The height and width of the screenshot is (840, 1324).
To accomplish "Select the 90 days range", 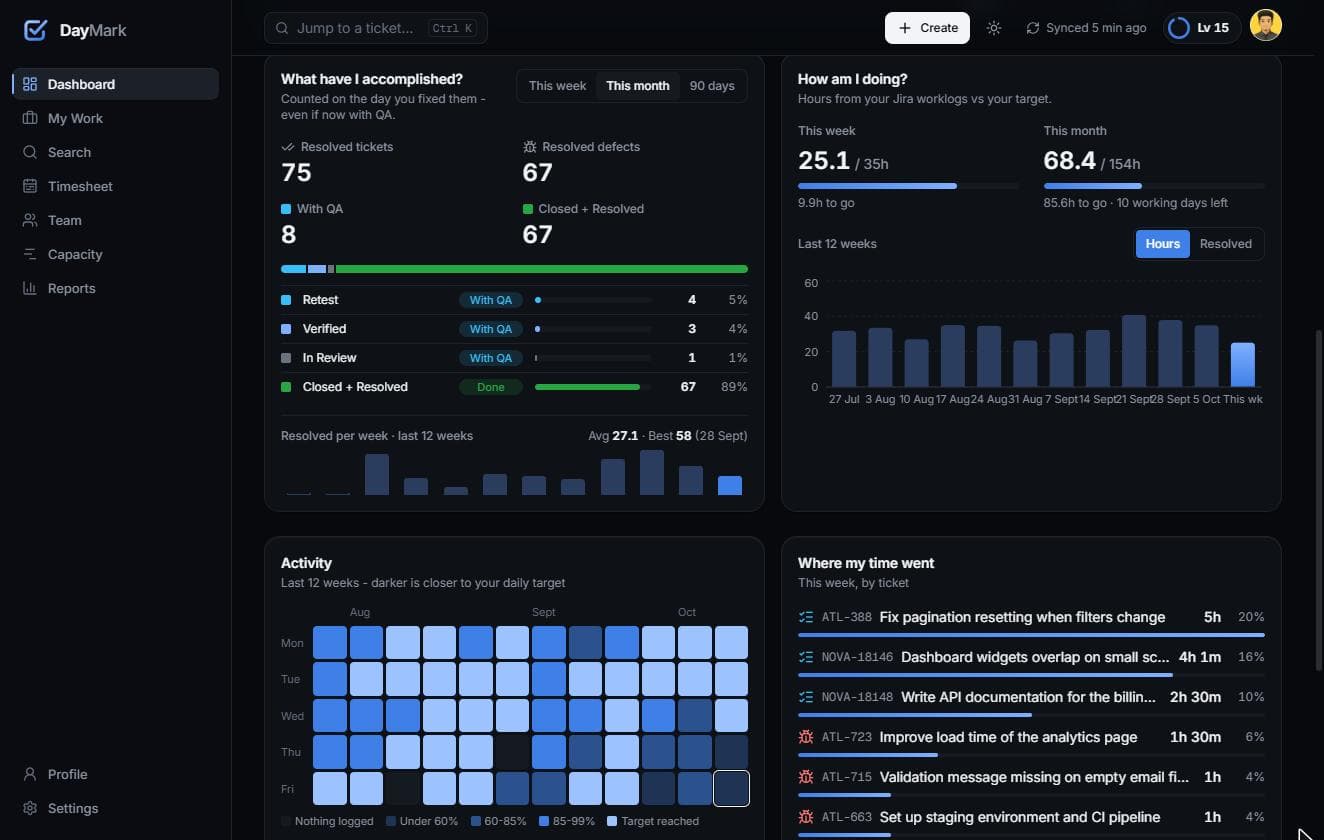I will click(712, 86).
